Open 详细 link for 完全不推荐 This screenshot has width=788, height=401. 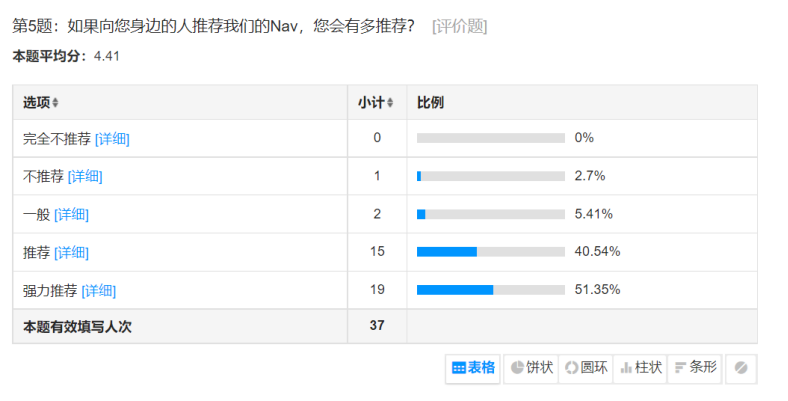112,139
